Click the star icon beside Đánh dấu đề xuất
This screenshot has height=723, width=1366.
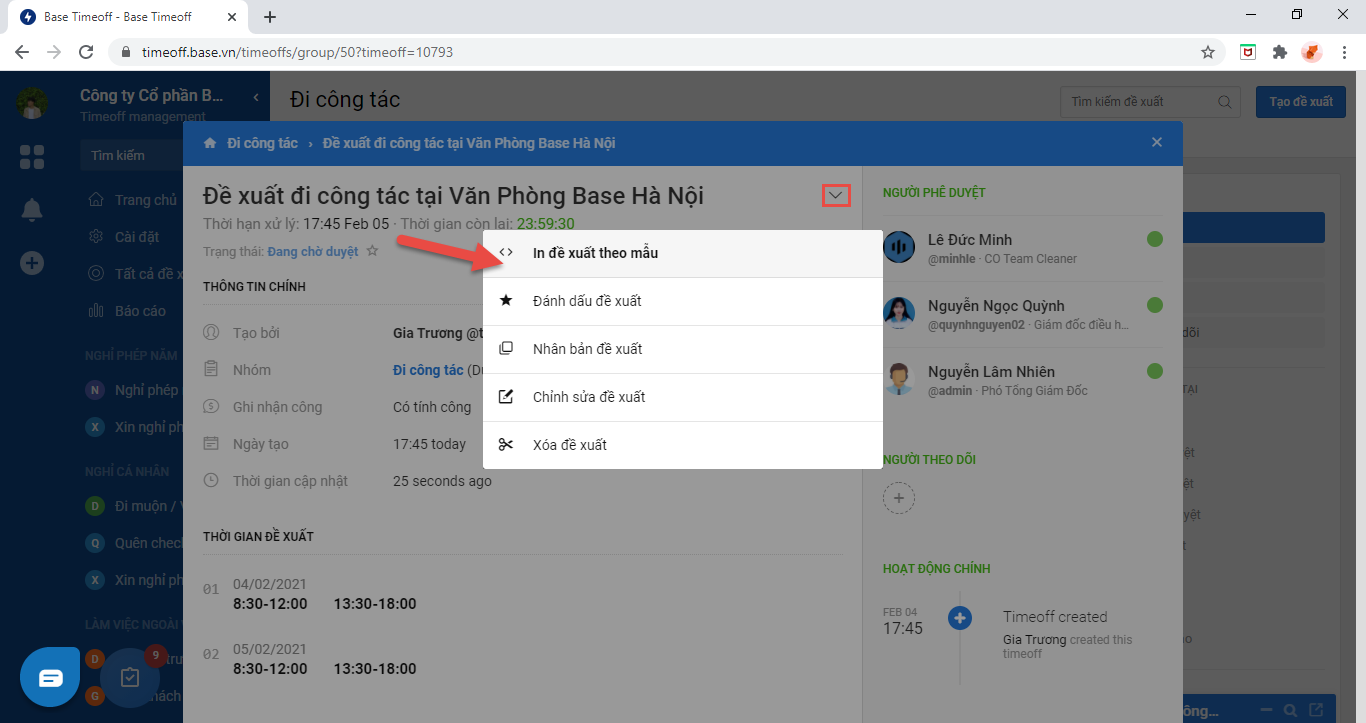point(506,300)
